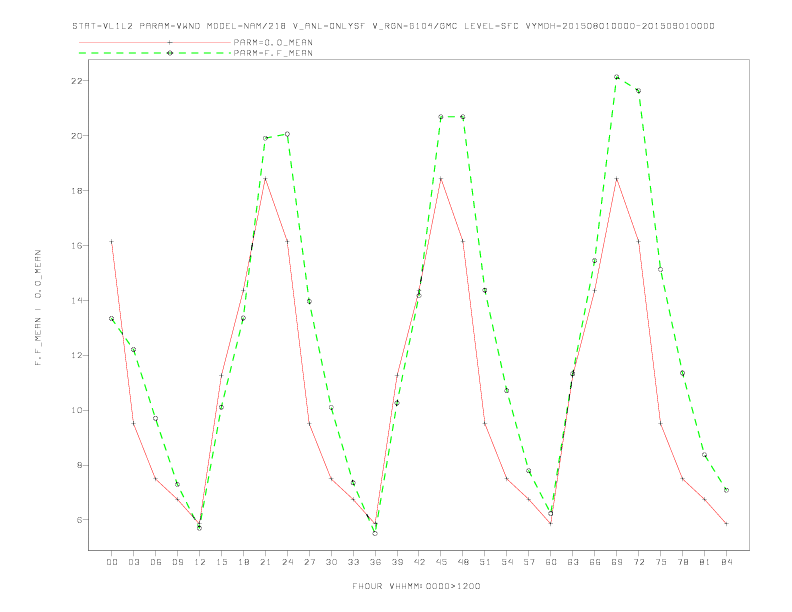The height and width of the screenshot is (612, 792).
Task: Click y-axis tick label 16
Action: [77, 245]
